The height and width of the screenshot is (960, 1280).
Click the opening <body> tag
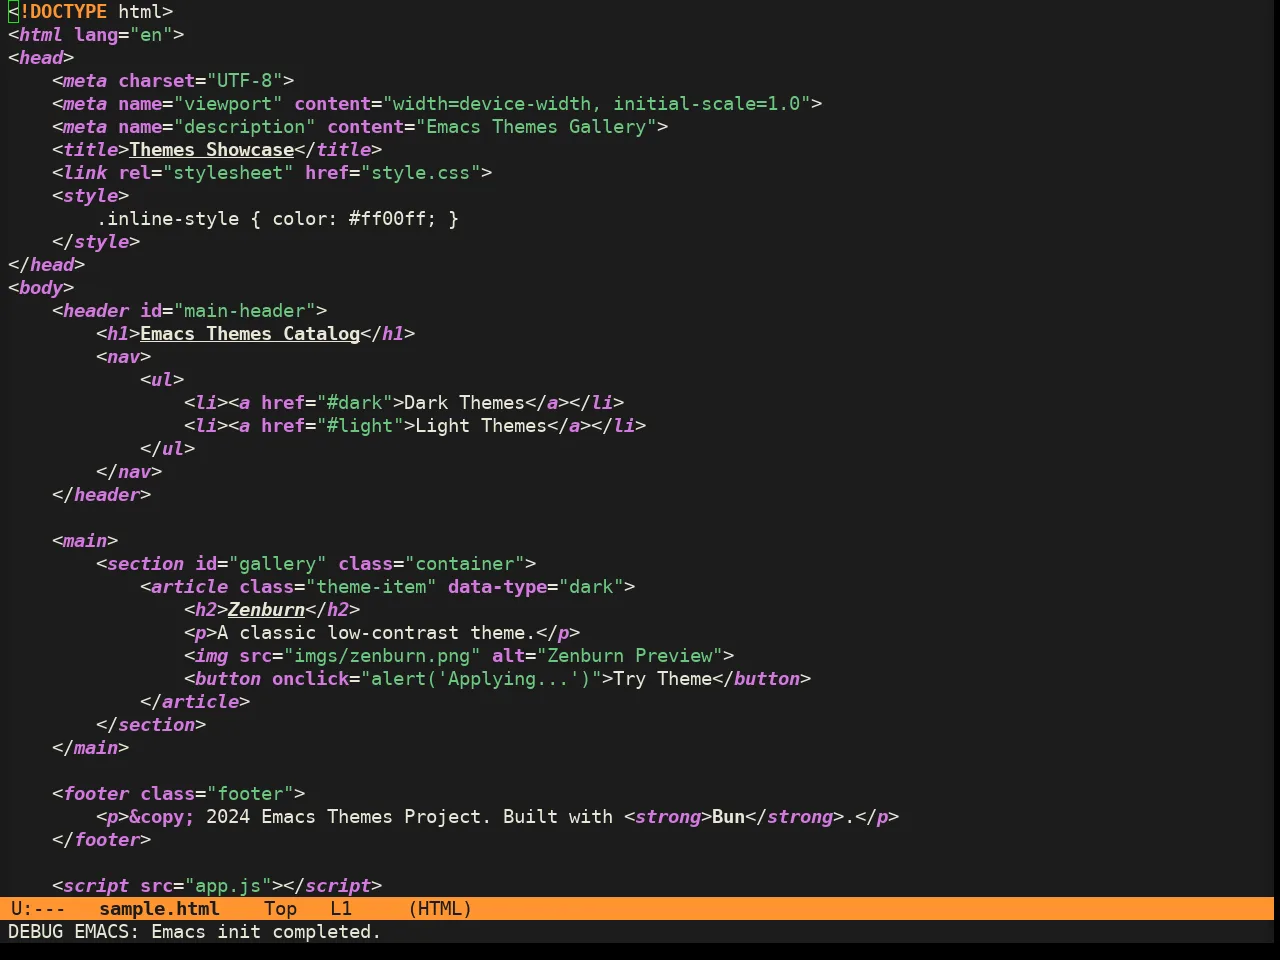41,288
